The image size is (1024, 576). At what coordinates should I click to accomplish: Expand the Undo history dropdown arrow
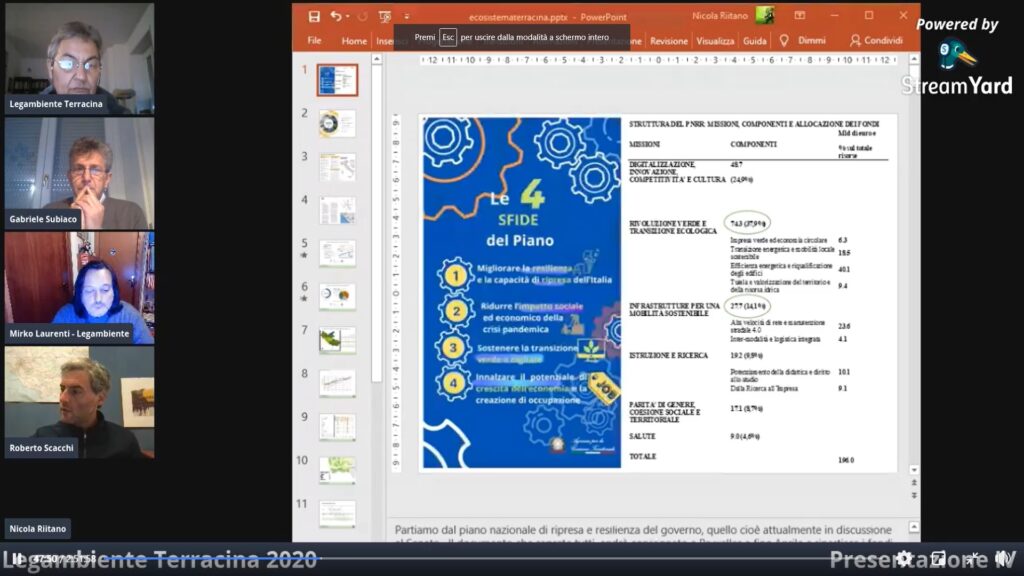[x=348, y=16]
